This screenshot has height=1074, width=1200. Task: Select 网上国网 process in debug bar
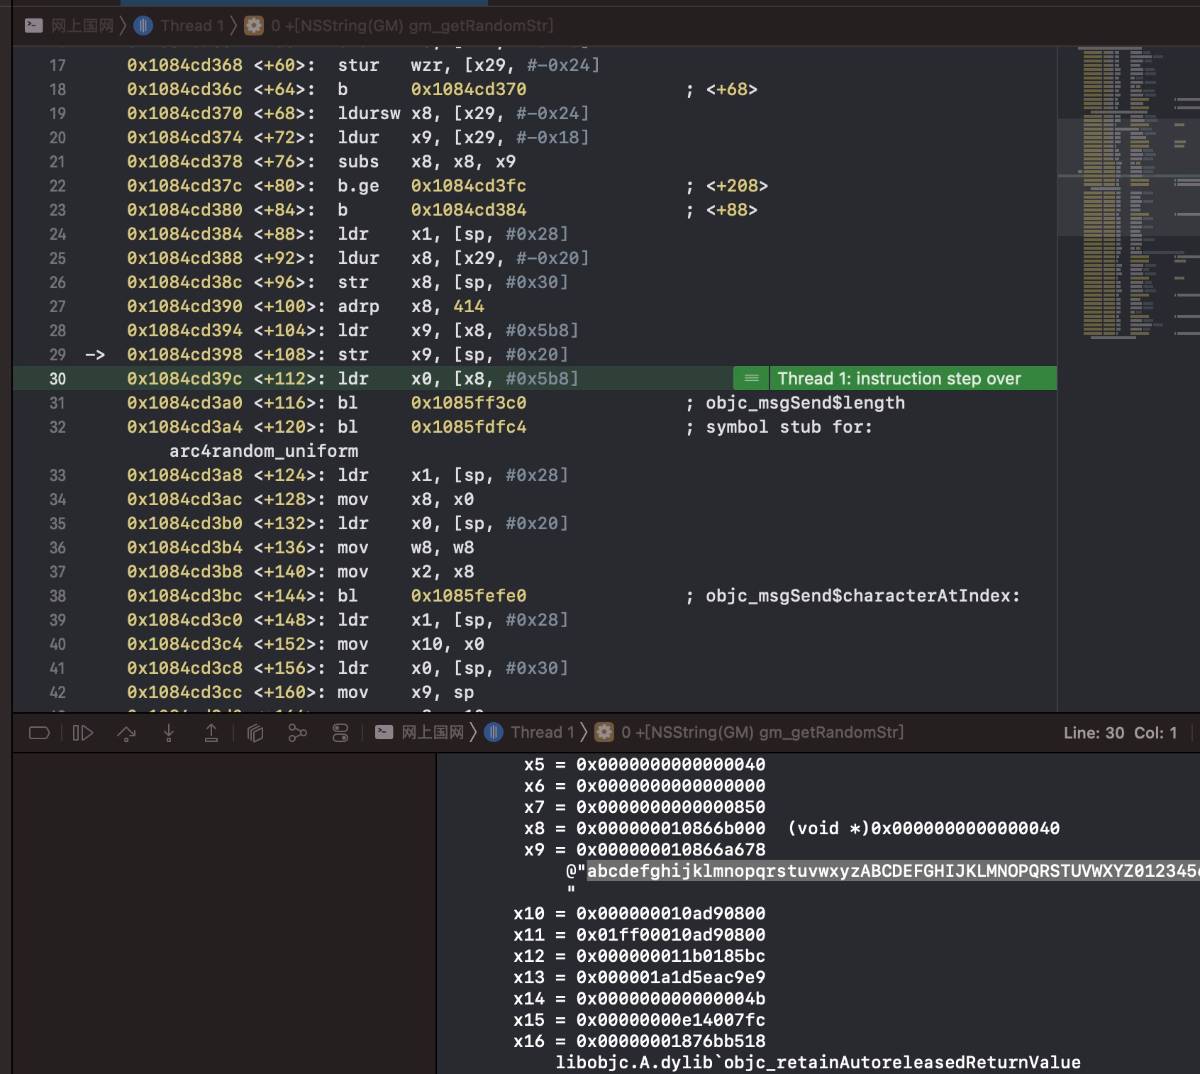[433, 732]
